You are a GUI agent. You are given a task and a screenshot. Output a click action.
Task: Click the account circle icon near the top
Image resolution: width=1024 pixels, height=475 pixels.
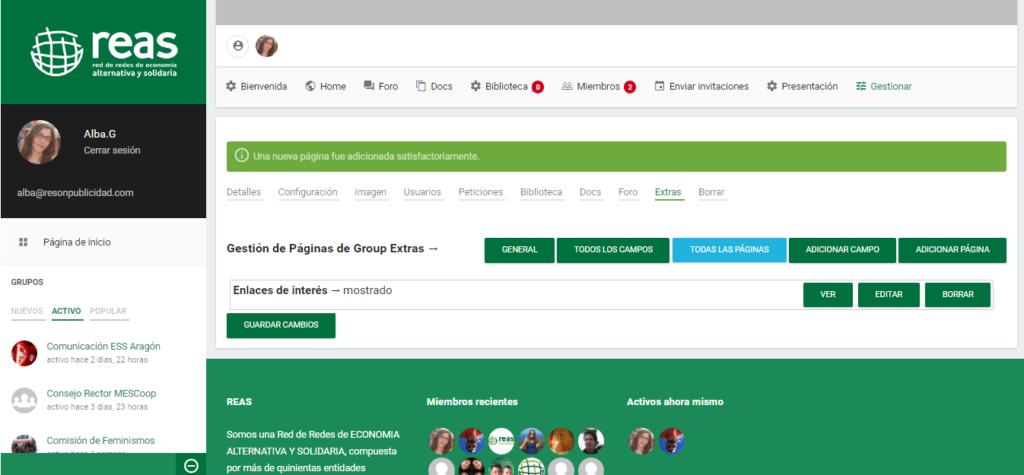(238, 46)
